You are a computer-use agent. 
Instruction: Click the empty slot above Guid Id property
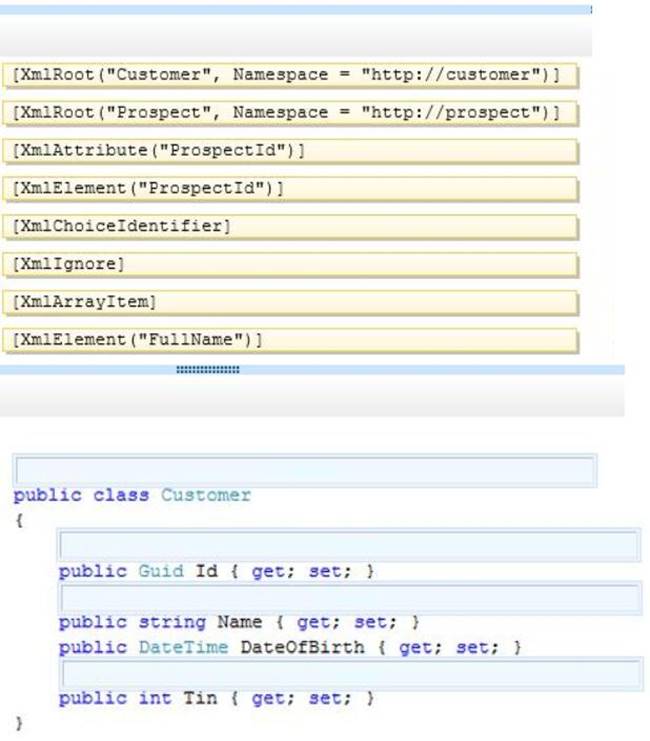click(348, 546)
